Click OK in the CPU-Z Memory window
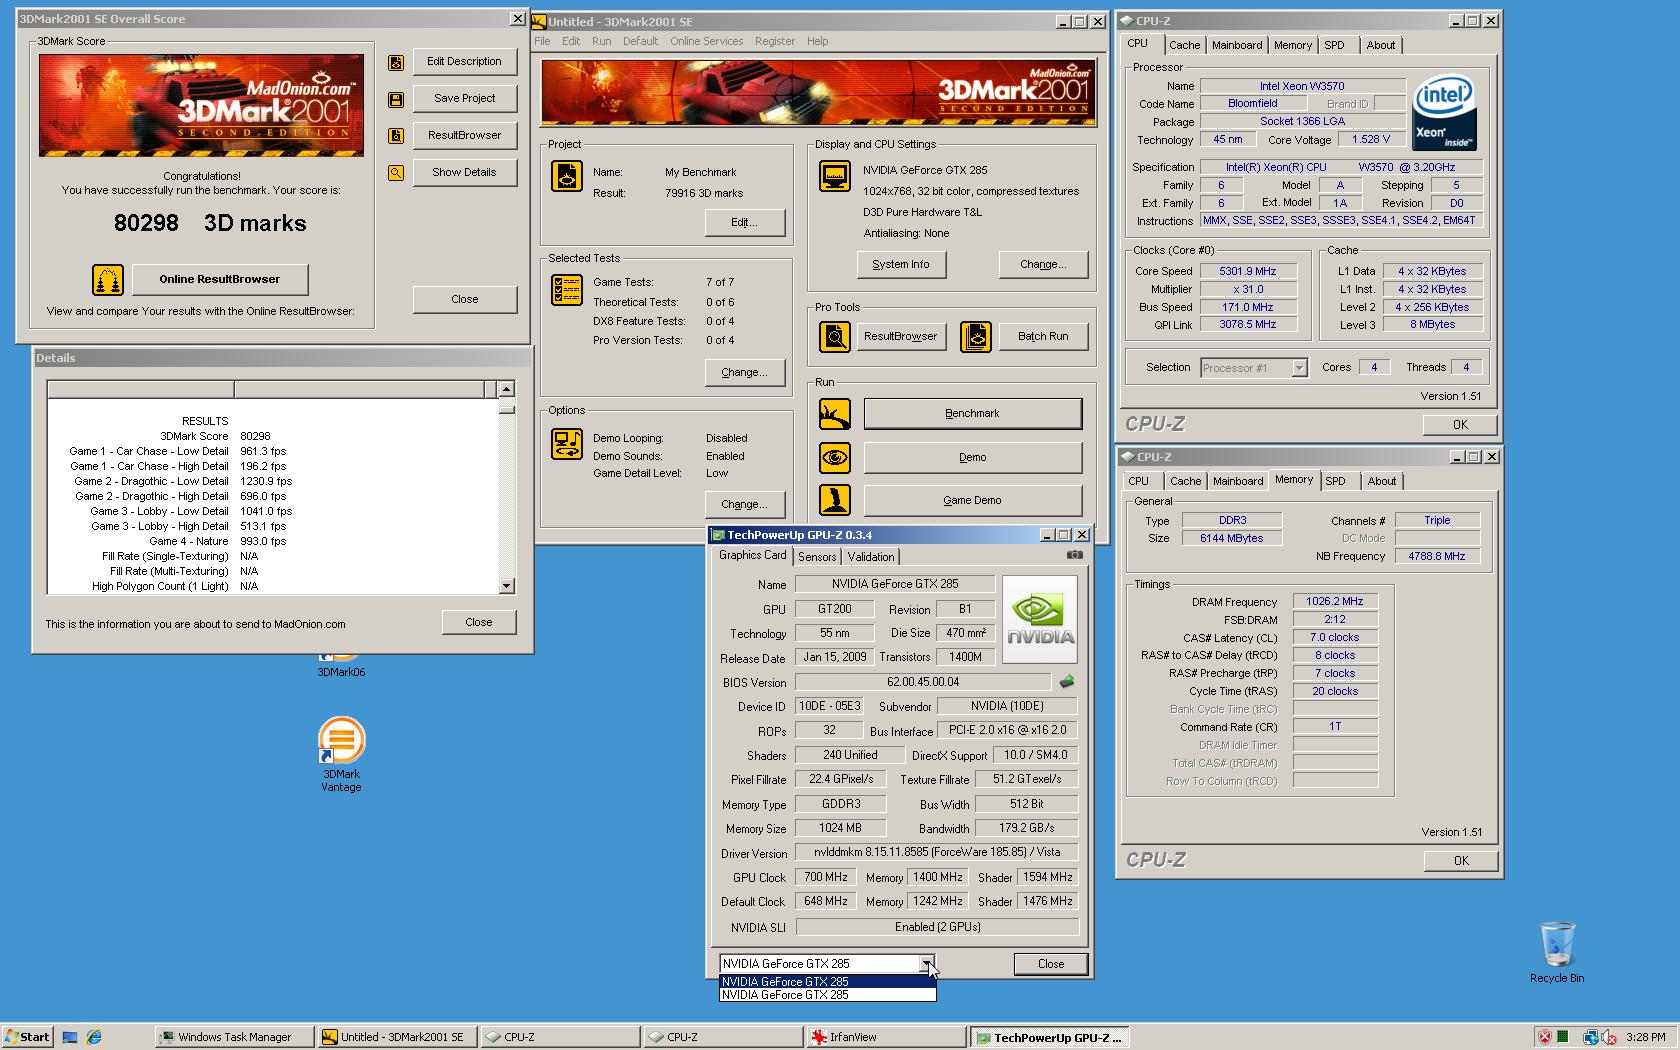The height and width of the screenshot is (1050, 1680). (1461, 861)
